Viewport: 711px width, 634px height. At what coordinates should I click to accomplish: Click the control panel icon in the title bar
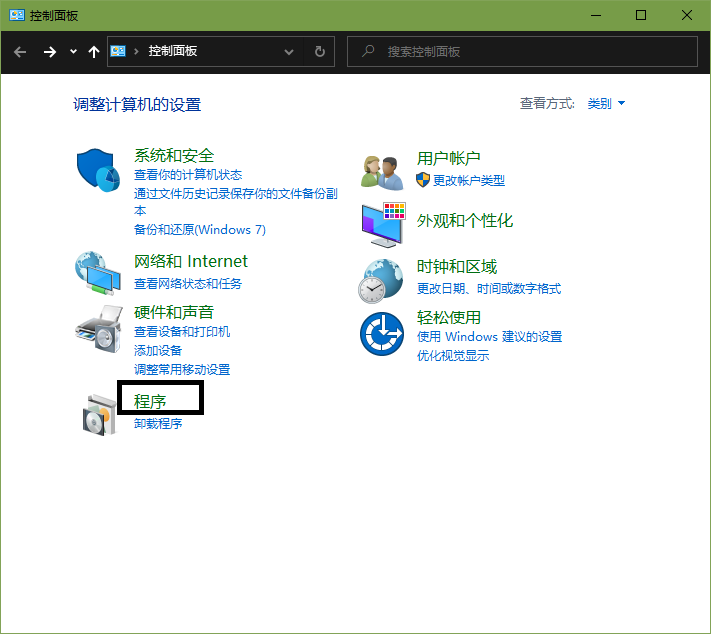tap(17, 15)
